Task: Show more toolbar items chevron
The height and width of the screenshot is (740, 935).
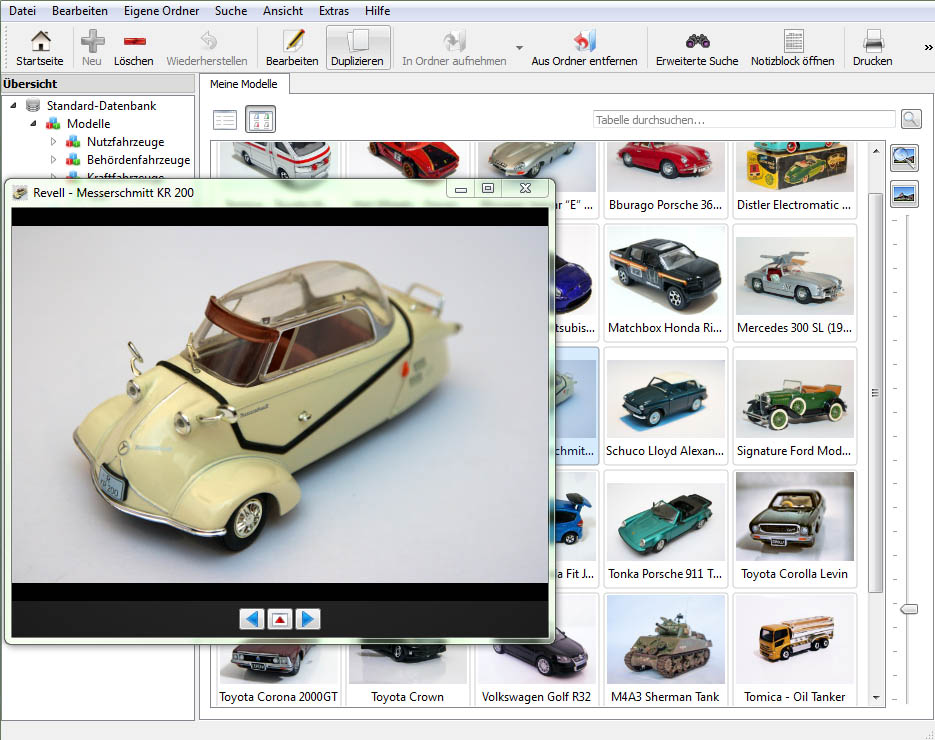Action: coord(928,47)
